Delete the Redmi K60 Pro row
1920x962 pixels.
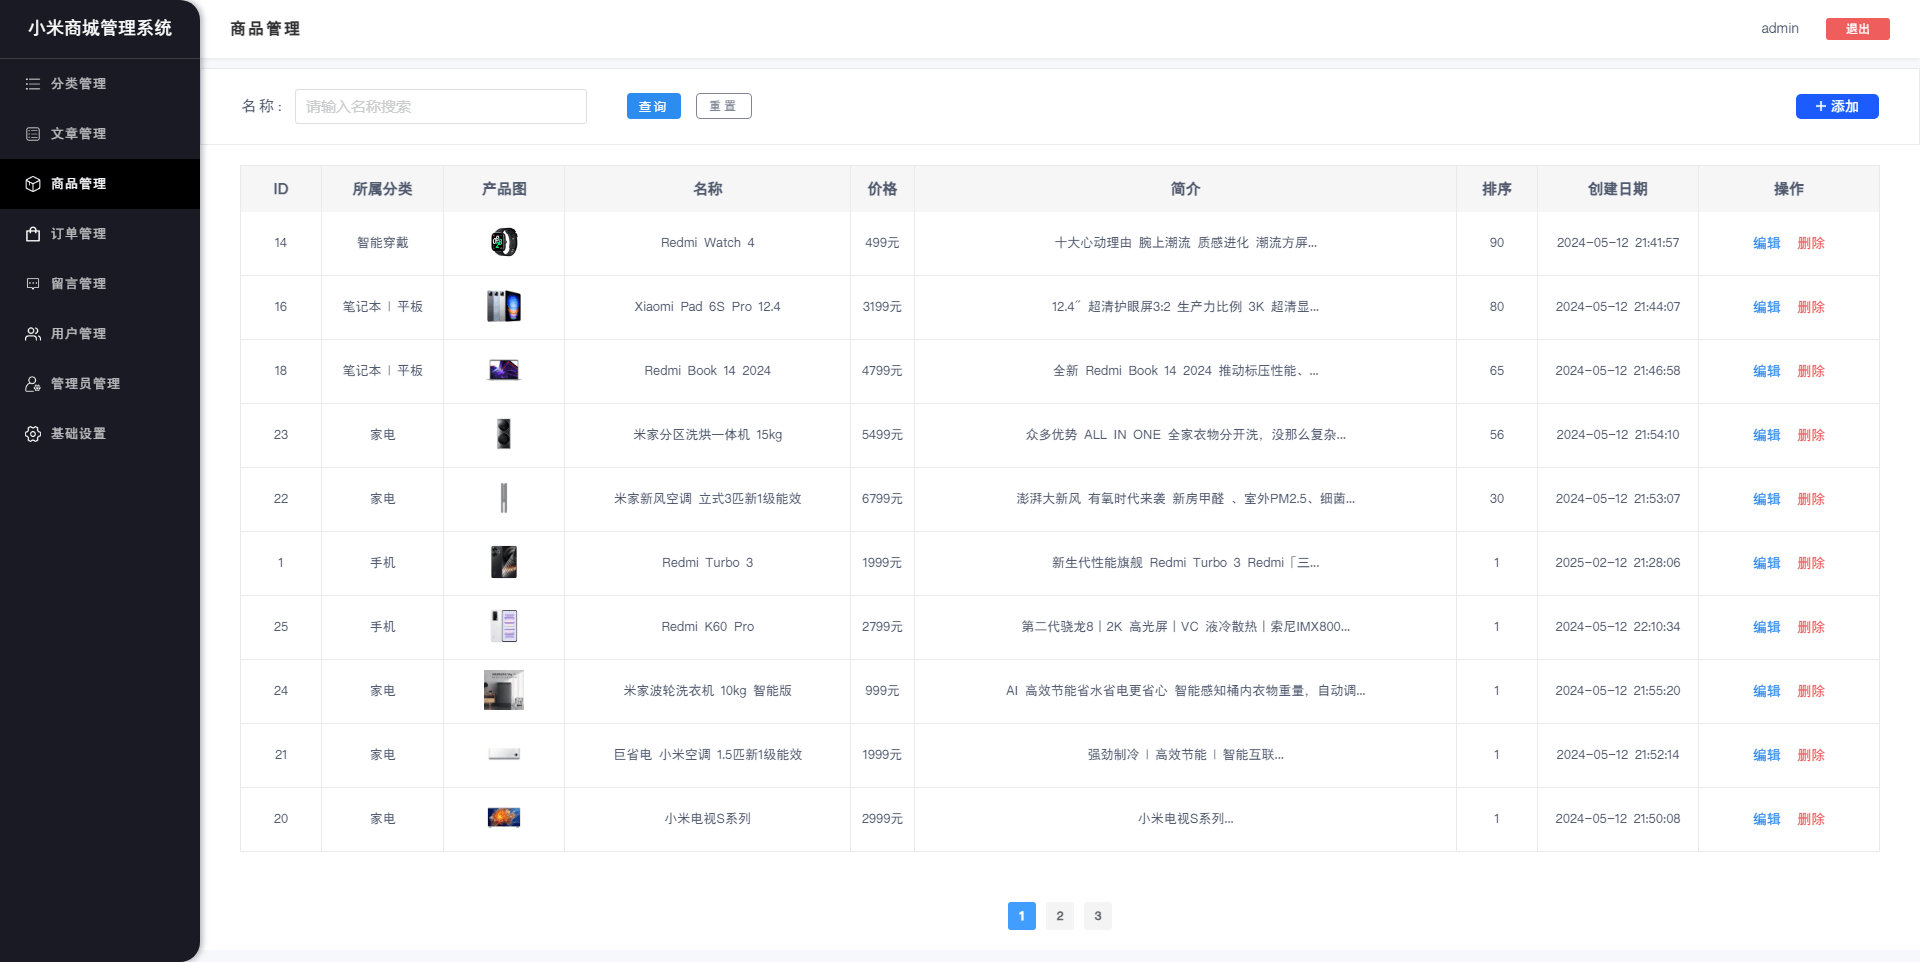[x=1811, y=627]
